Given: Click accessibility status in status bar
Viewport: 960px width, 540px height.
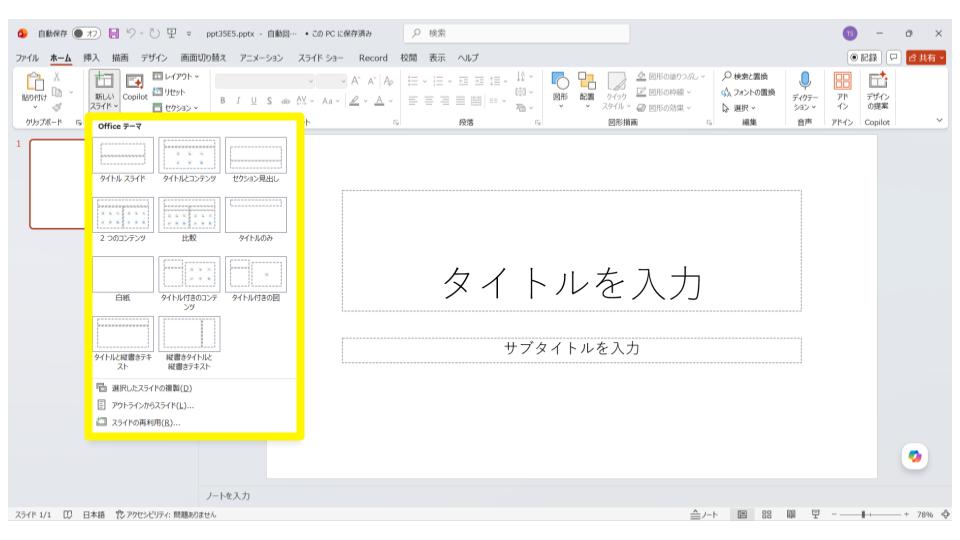Looking at the screenshot, I should click(166, 514).
